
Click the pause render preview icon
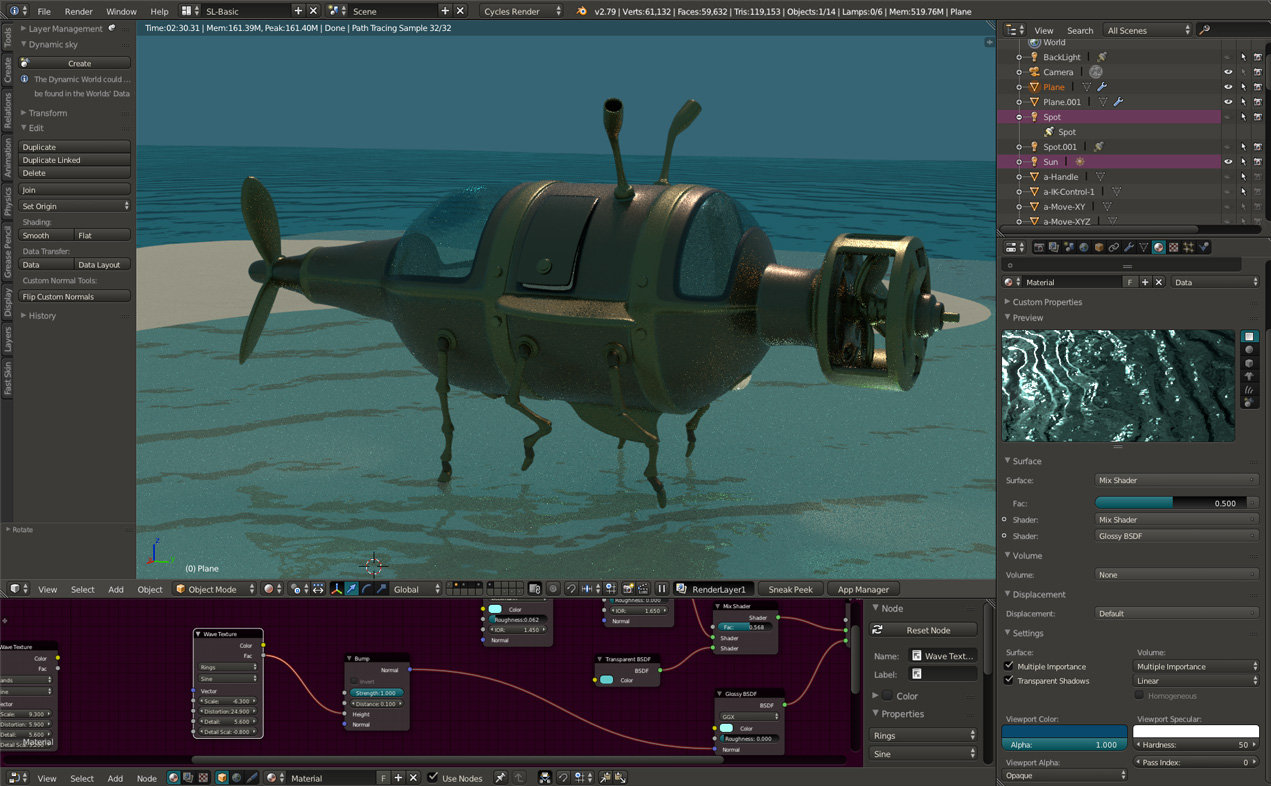662,589
